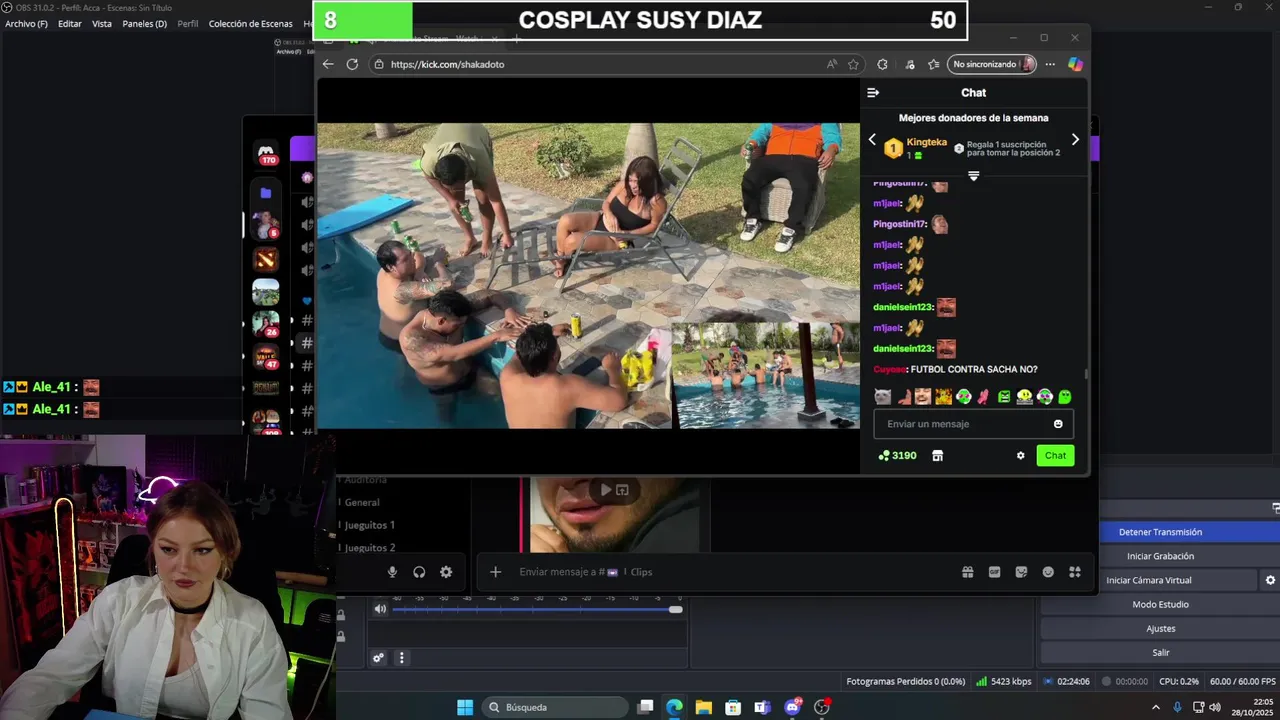Go back in the browser
This screenshot has width=1280, height=720.
328,64
